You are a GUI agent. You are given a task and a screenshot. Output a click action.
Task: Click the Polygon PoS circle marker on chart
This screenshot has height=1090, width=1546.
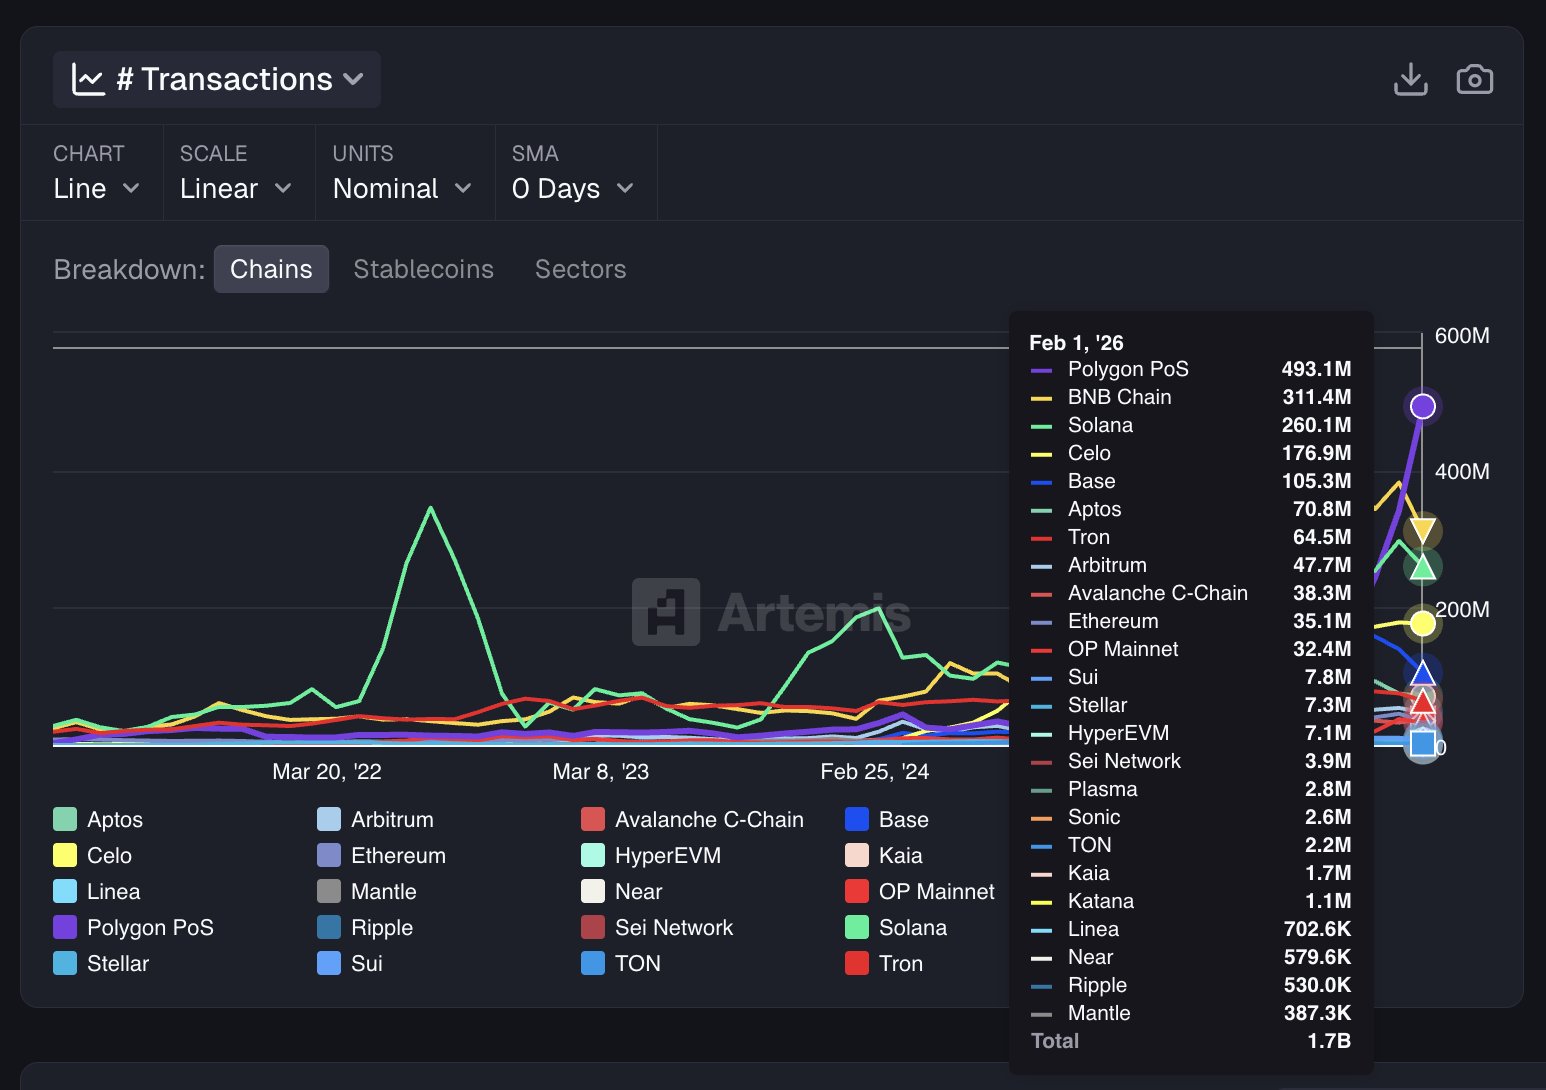pyautogui.click(x=1422, y=406)
